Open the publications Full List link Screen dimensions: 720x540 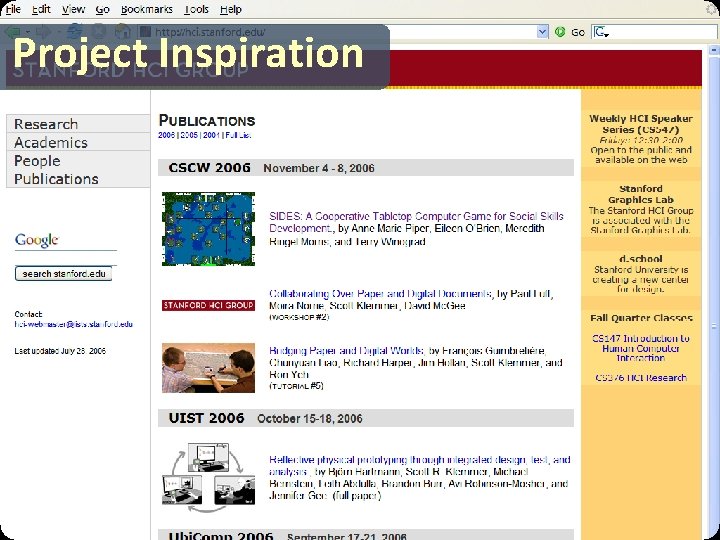click(238, 135)
